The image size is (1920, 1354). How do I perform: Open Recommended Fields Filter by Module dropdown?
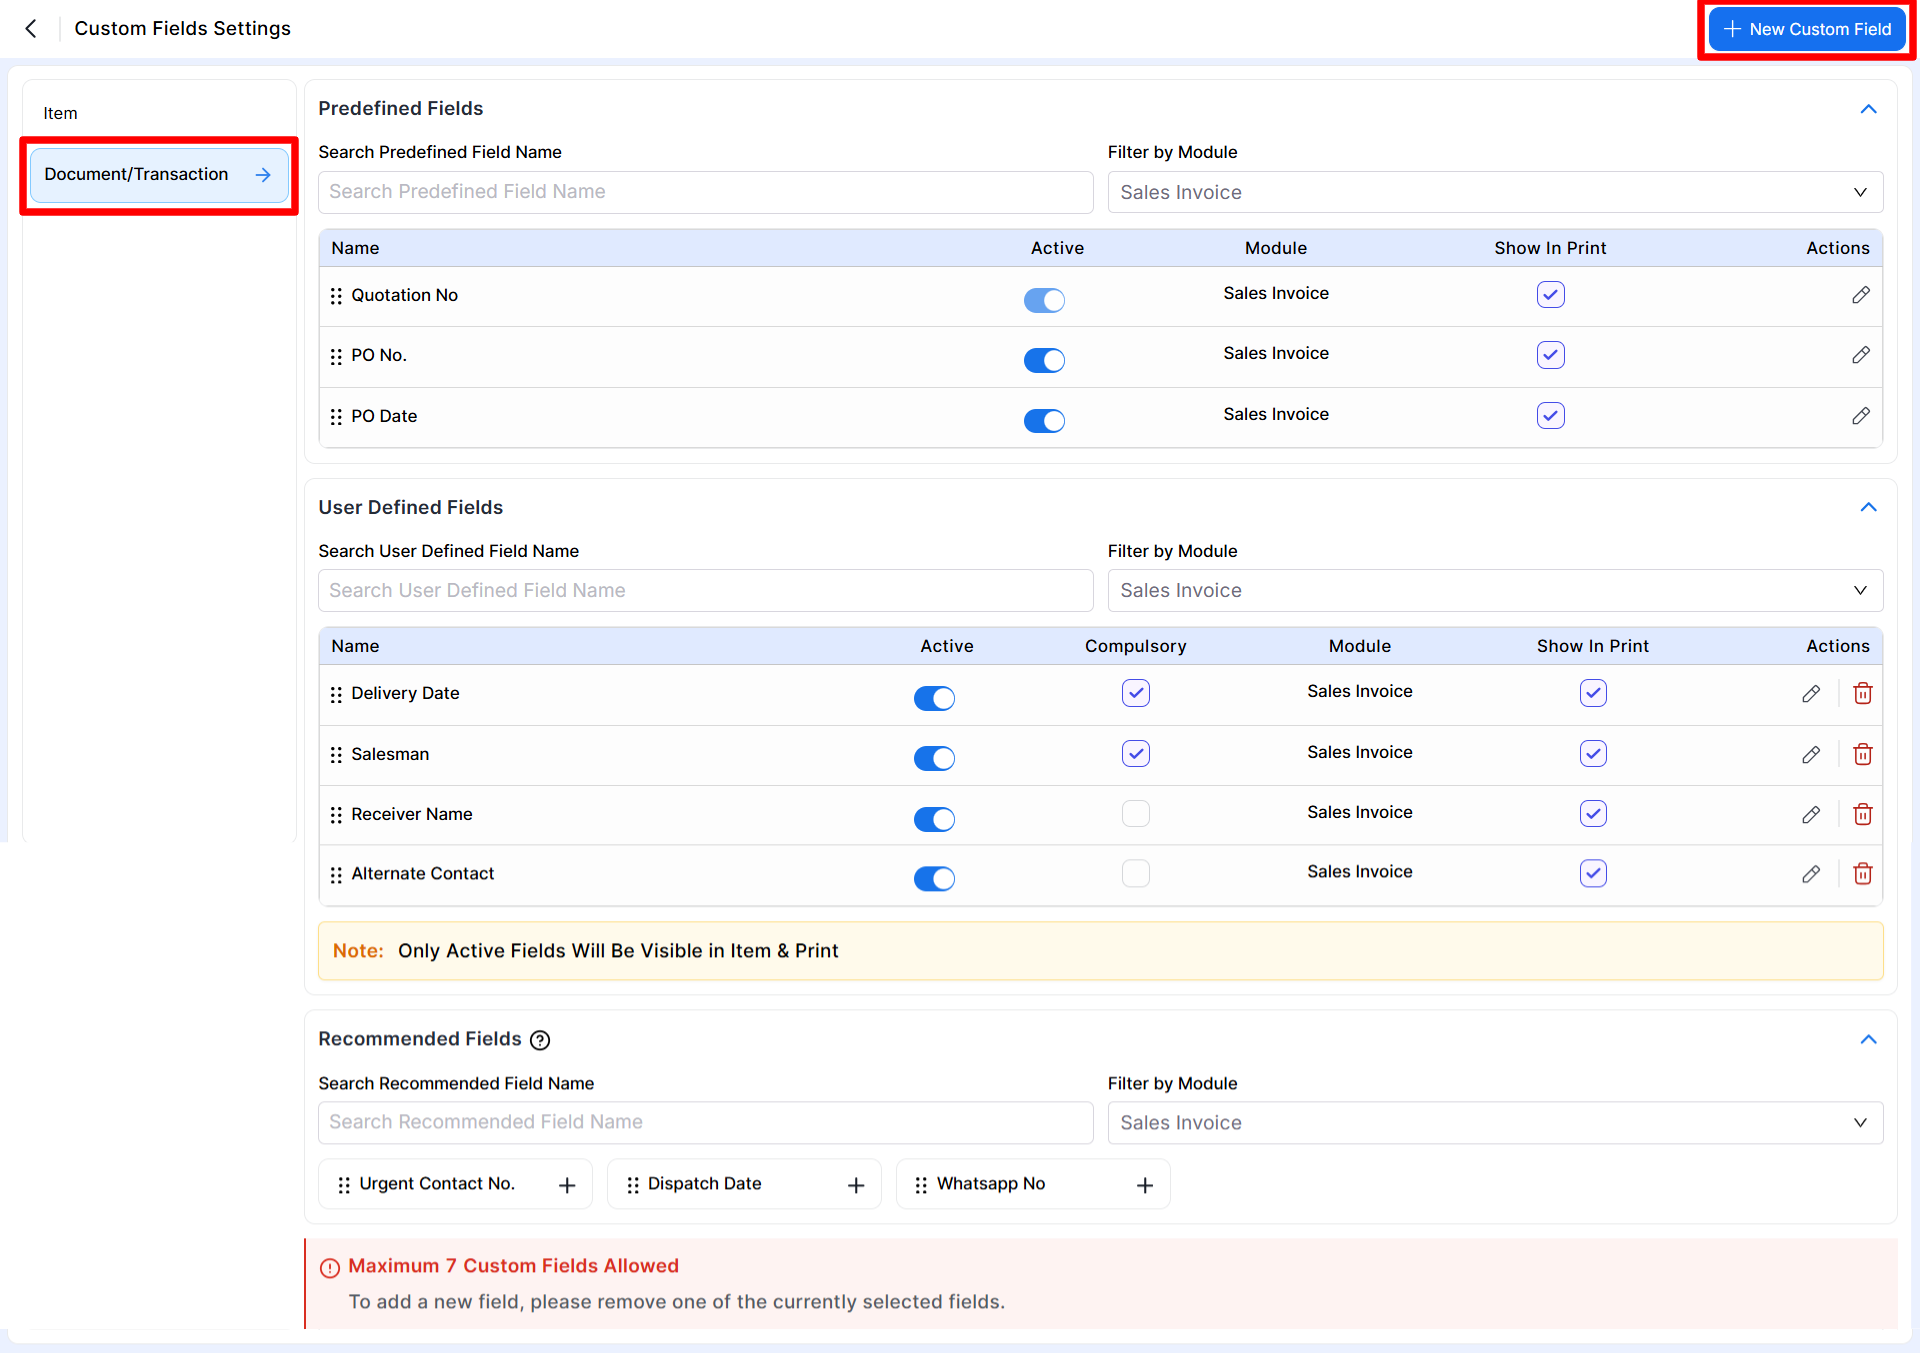(1495, 1123)
